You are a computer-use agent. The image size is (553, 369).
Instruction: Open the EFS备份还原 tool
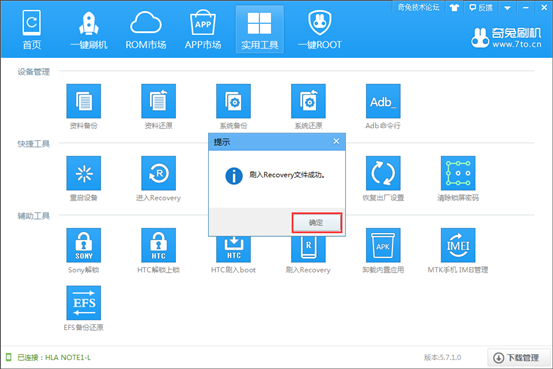click(84, 303)
